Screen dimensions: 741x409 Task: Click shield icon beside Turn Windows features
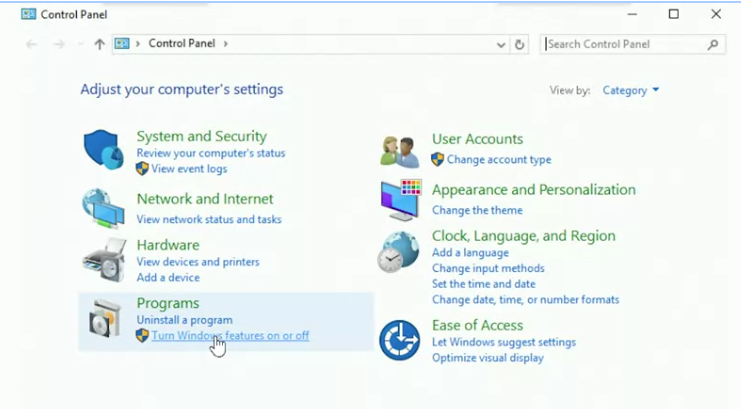142,336
